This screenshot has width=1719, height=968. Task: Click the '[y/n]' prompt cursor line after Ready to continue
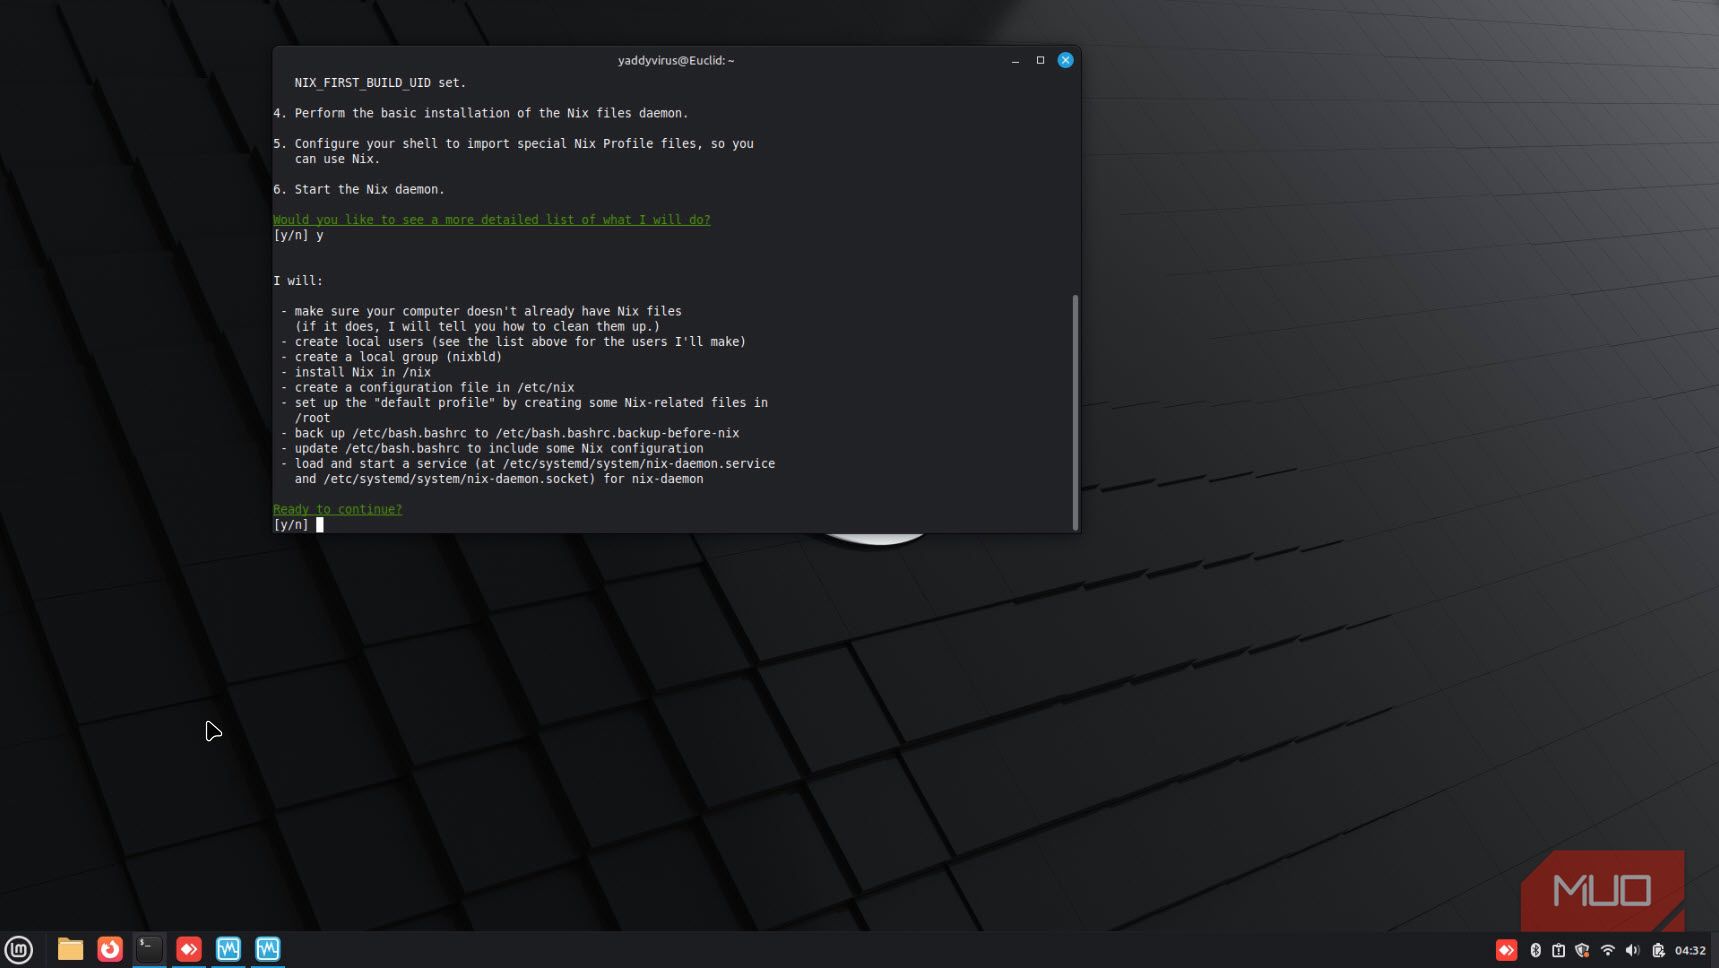tap(298, 524)
